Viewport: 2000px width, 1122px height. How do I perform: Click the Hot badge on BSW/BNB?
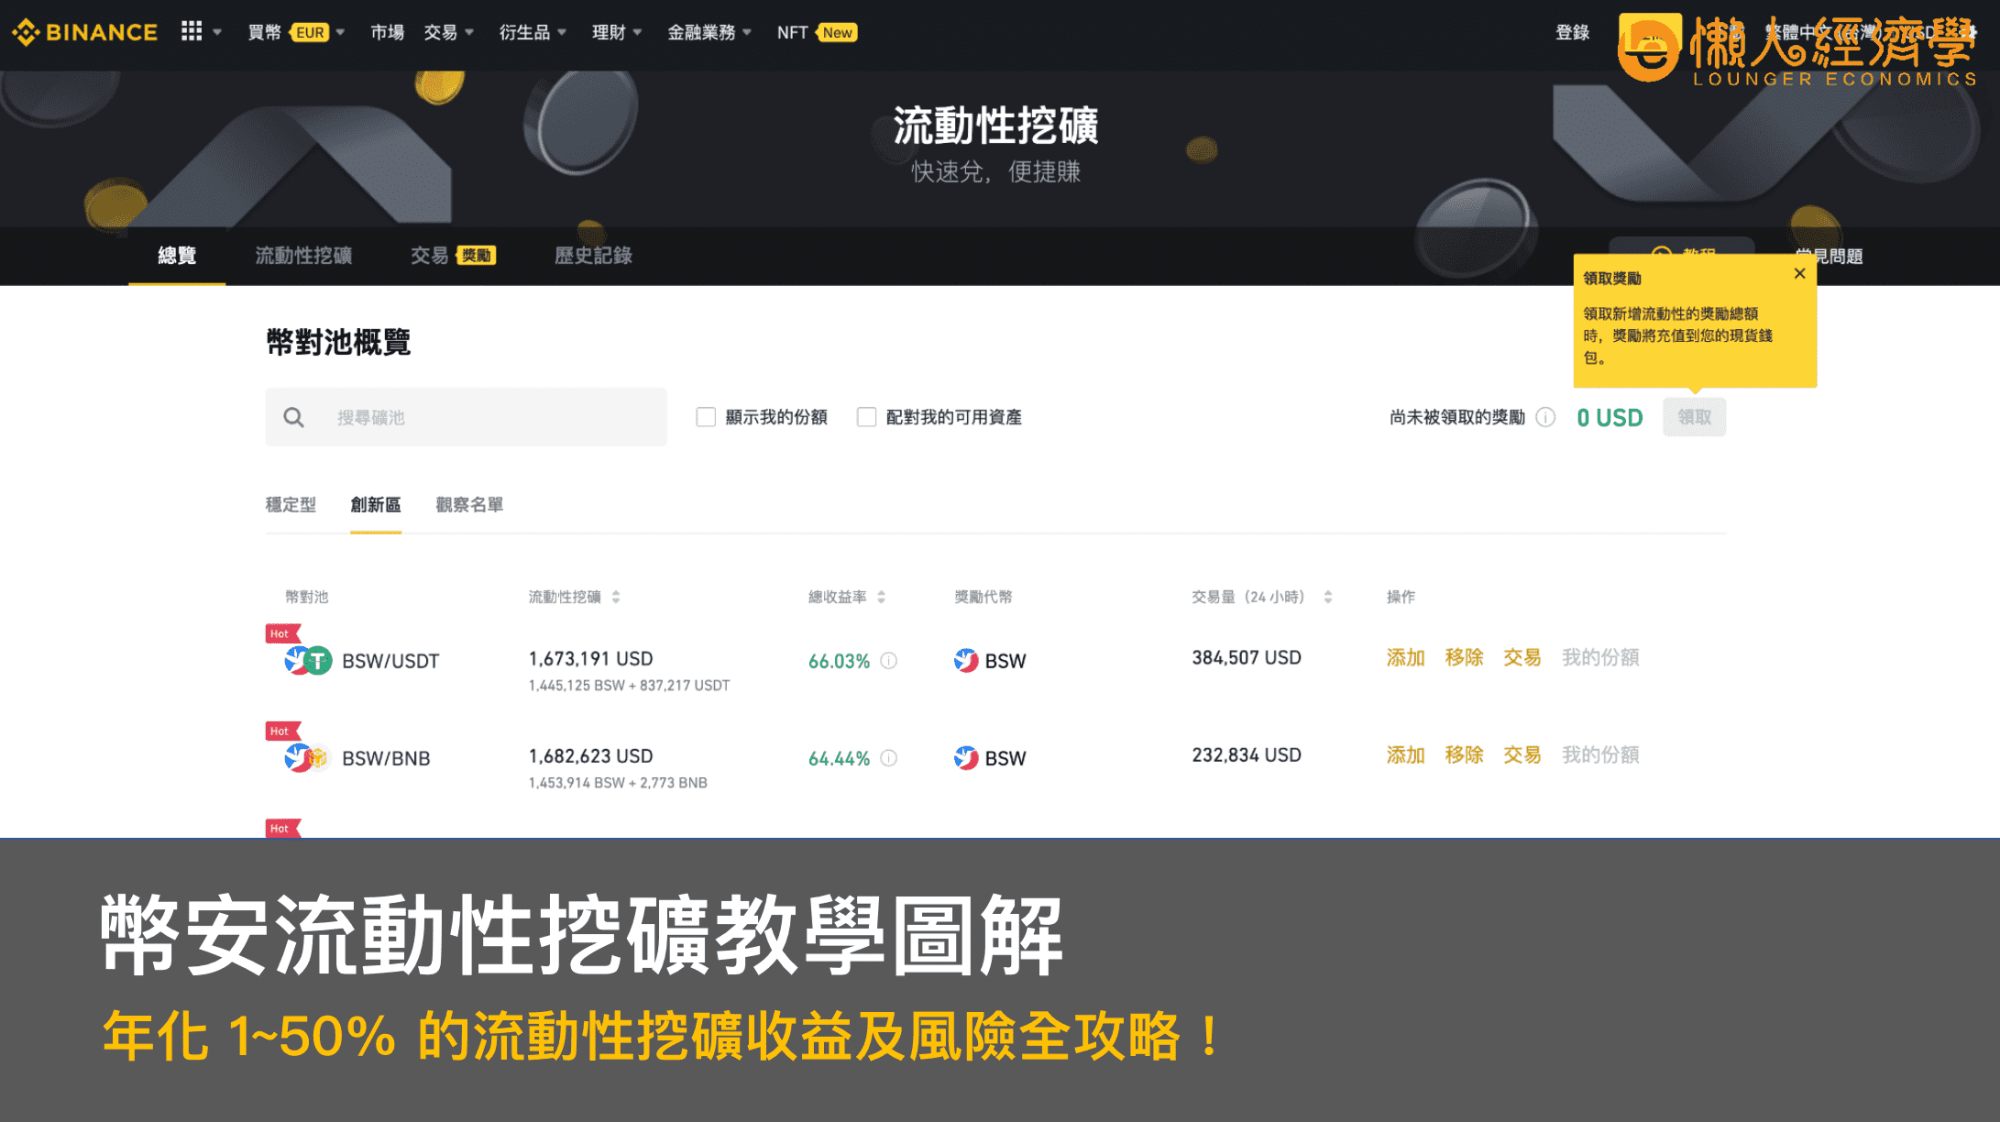coord(282,731)
